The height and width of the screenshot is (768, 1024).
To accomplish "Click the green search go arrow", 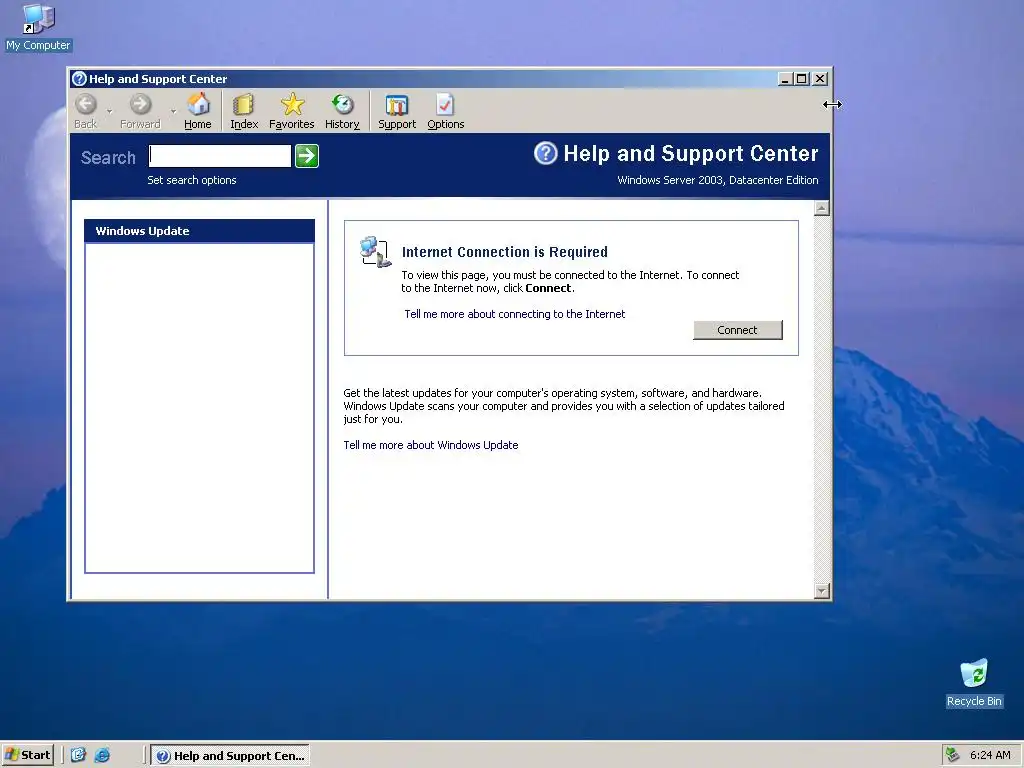I will click(x=307, y=156).
